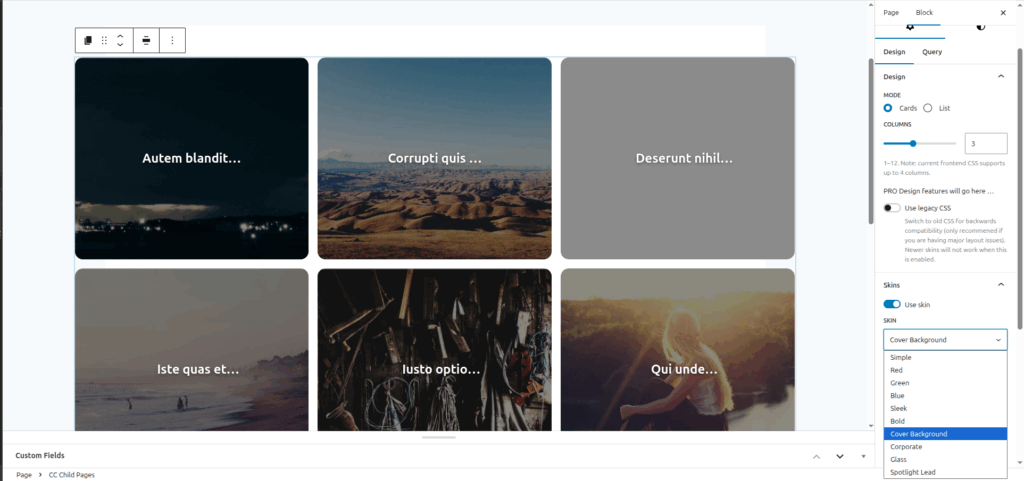The height and width of the screenshot is (481, 1024).
Task: Open the align icon in block toolbar
Action: click(x=146, y=40)
